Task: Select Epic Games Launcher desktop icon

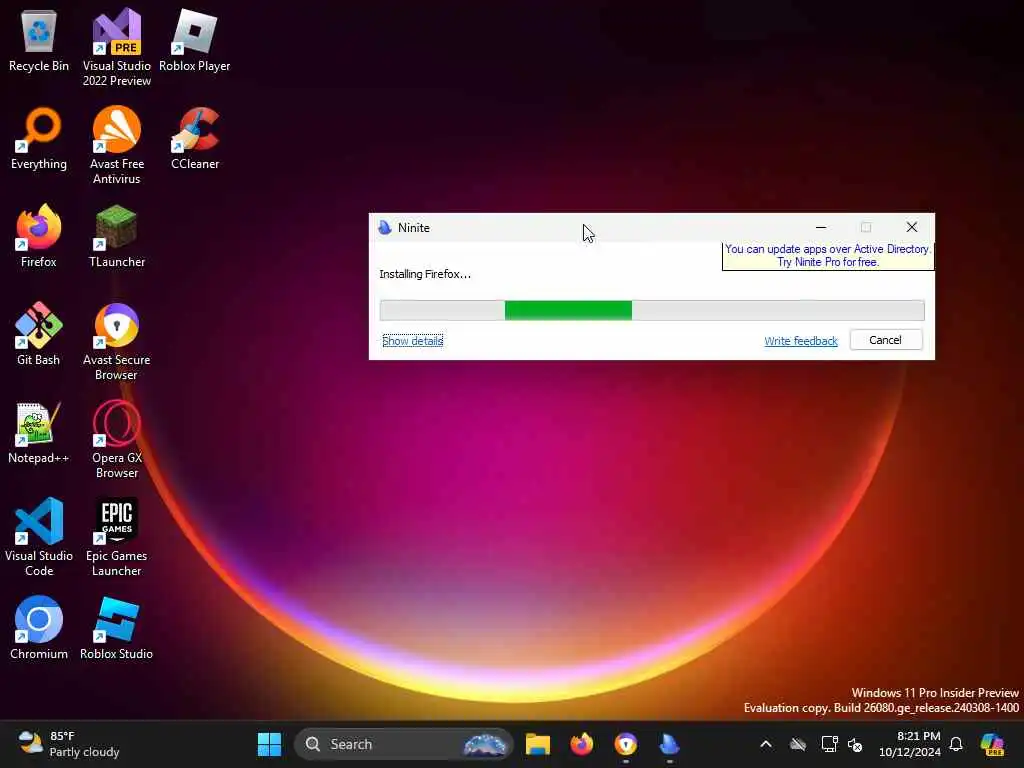Action: (116, 537)
